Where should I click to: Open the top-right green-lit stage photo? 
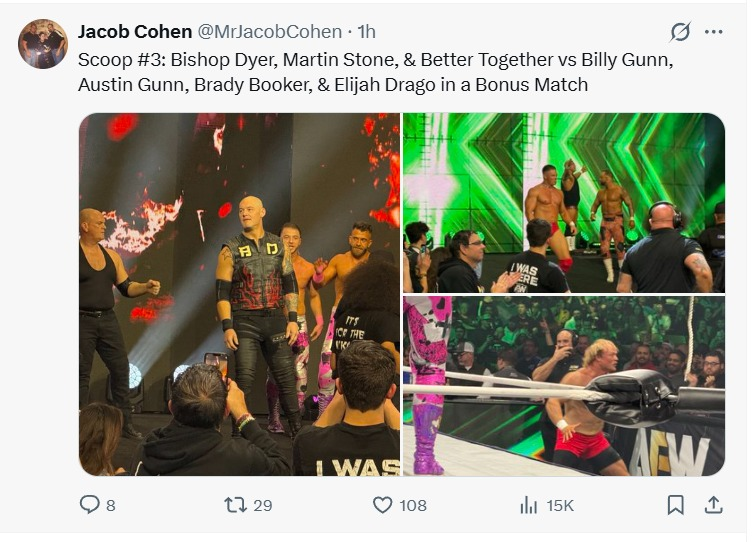[x=564, y=202]
